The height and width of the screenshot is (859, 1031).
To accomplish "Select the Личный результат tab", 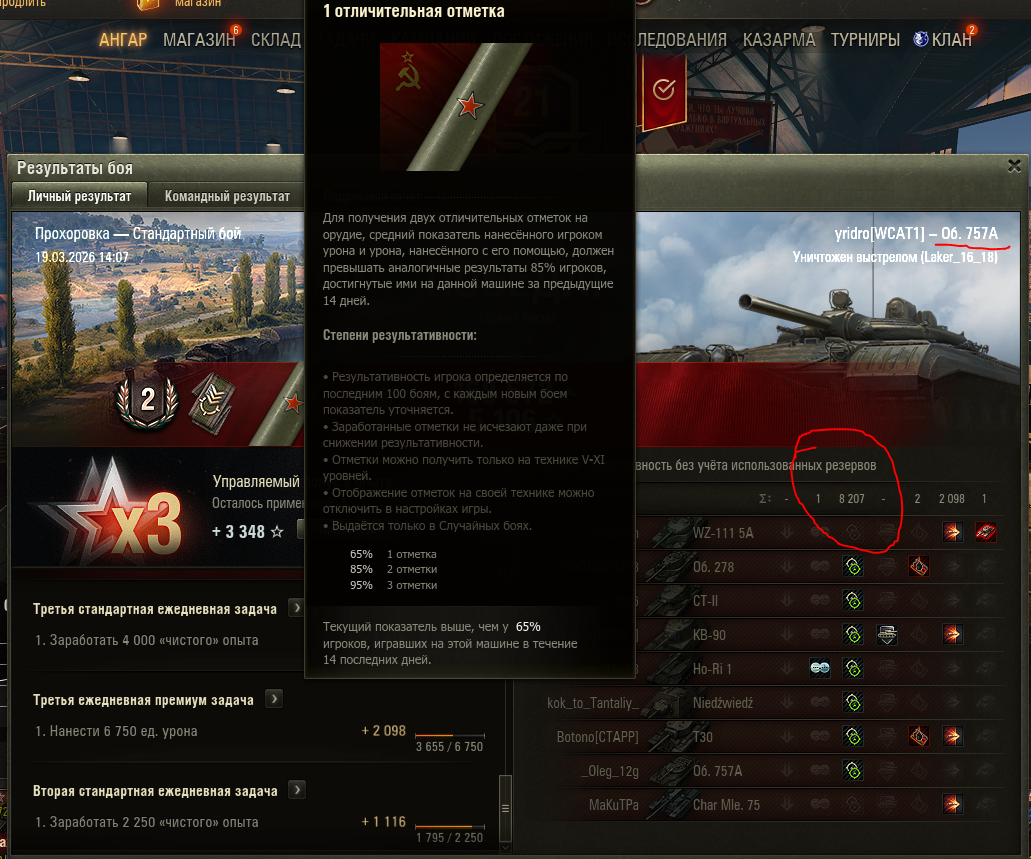I will (x=79, y=196).
